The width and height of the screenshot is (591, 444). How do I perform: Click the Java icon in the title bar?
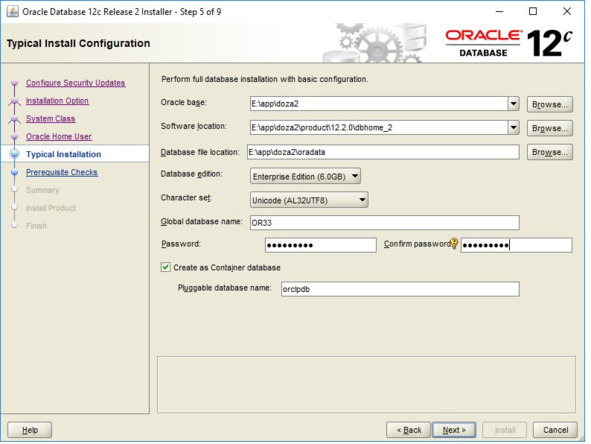point(12,12)
